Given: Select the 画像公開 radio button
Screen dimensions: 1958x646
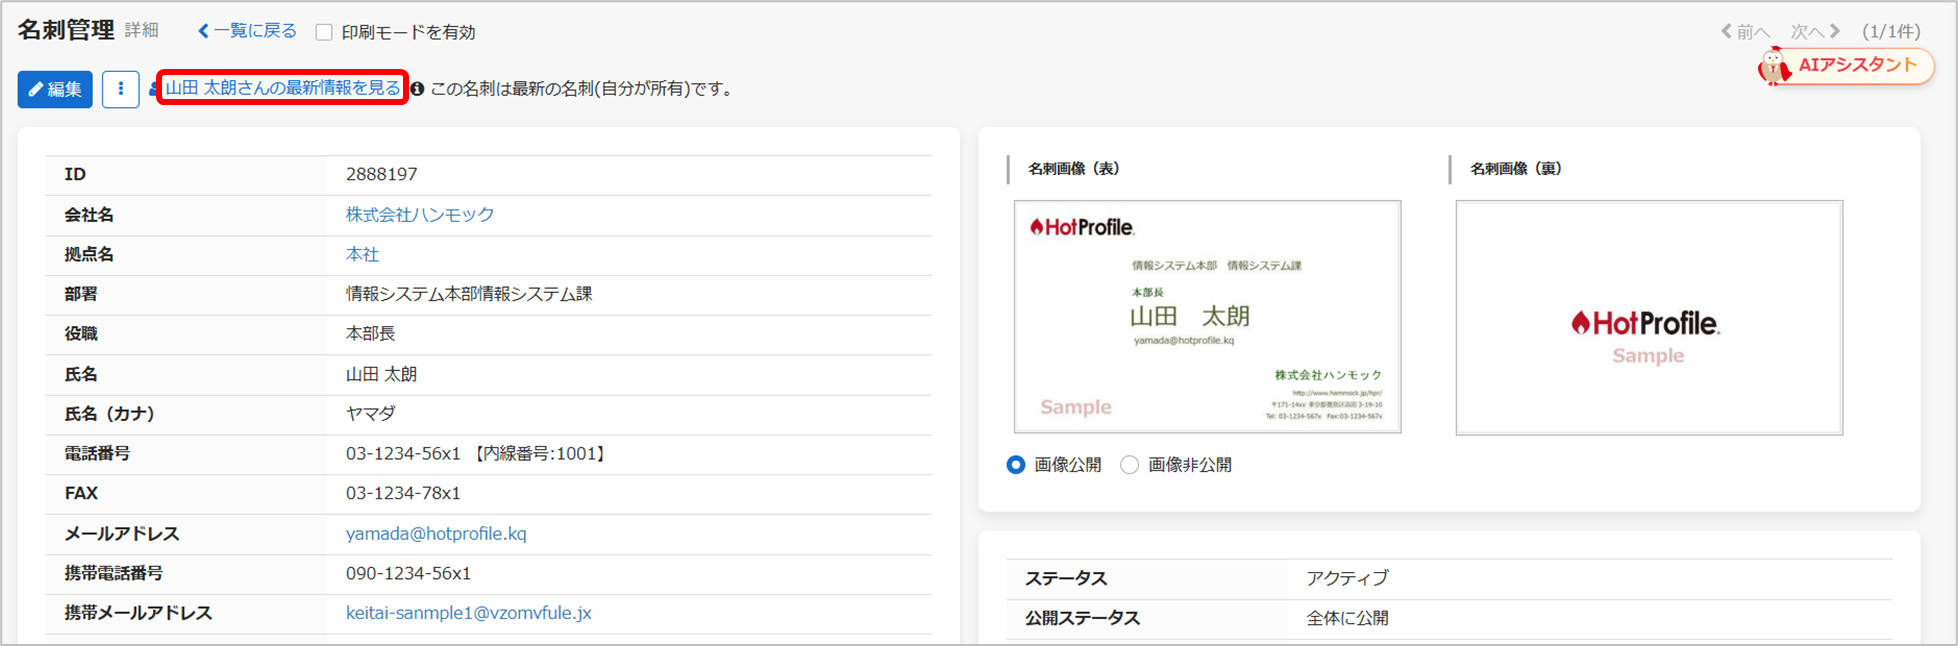Looking at the screenshot, I should tap(1016, 465).
